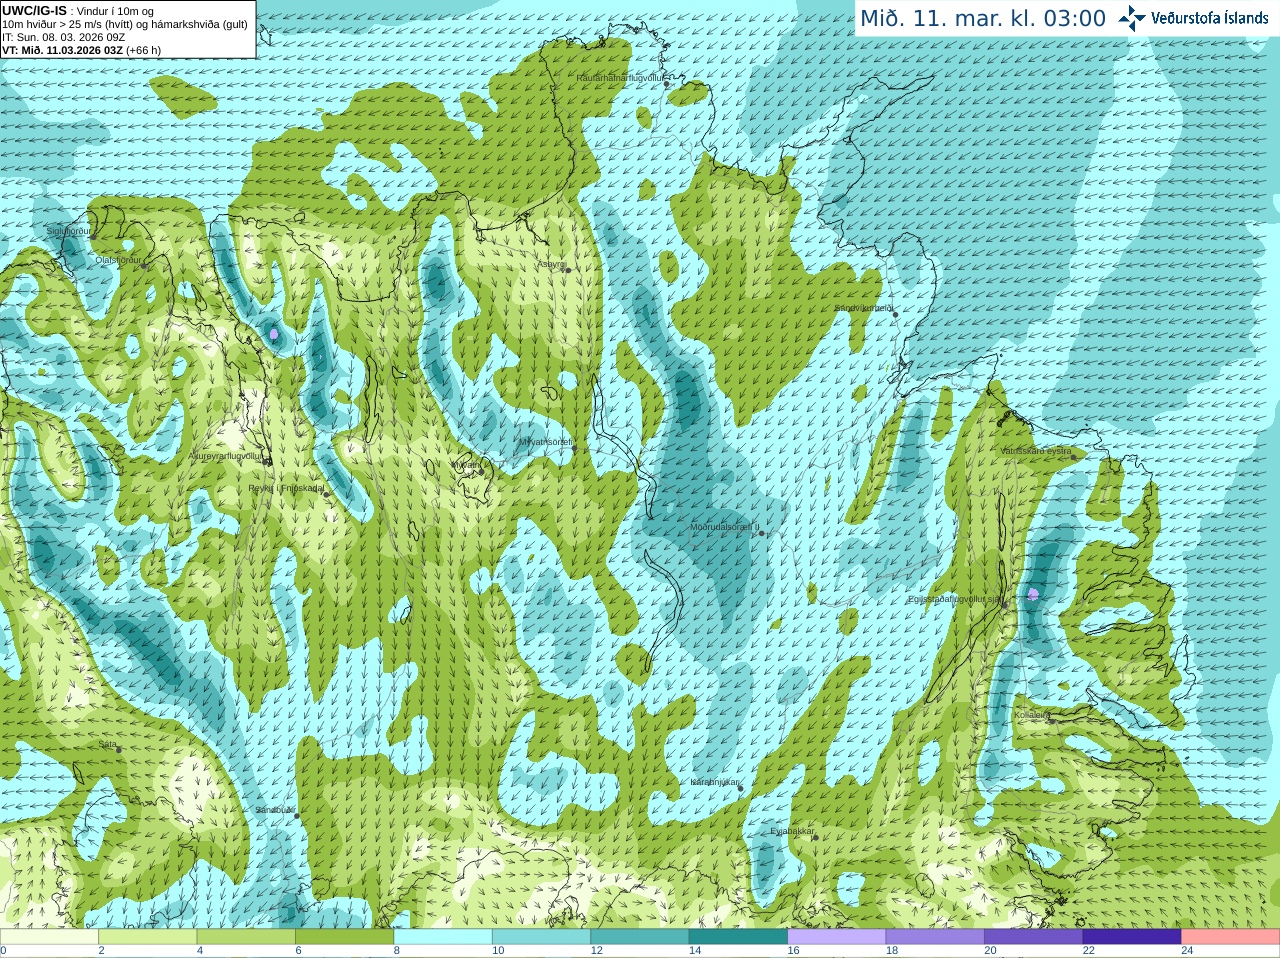Select the 14–16 m/s legend color
The width and height of the screenshot is (1280, 958).
pyautogui.click(x=738, y=937)
